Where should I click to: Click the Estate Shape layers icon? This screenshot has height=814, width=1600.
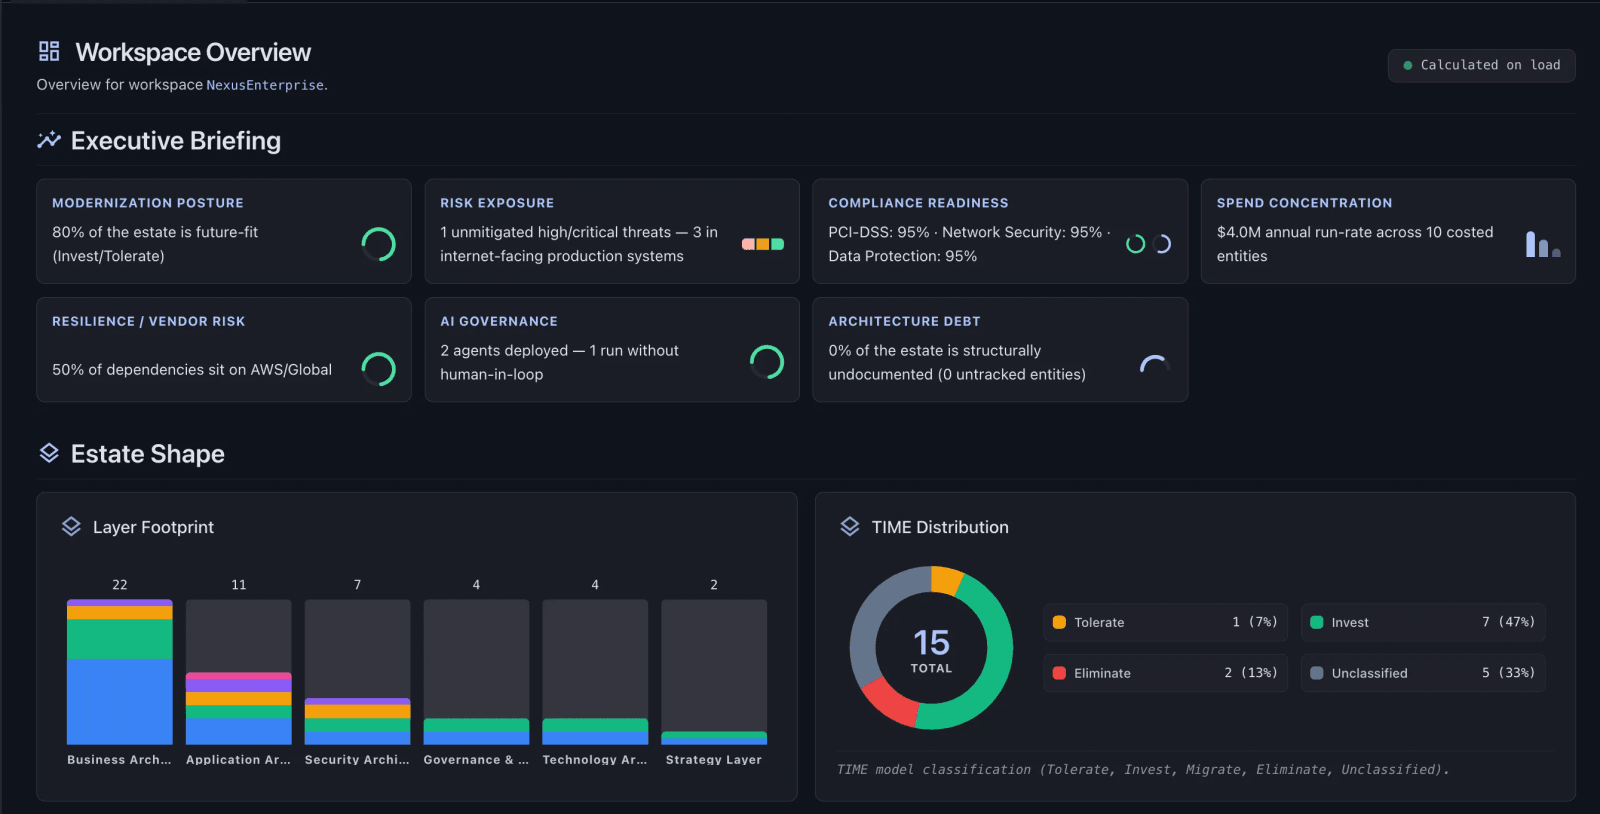point(49,453)
